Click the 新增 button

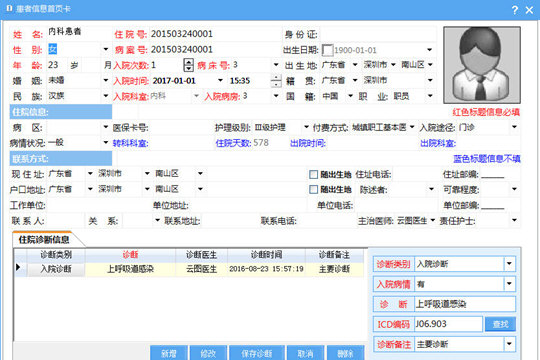(169, 353)
